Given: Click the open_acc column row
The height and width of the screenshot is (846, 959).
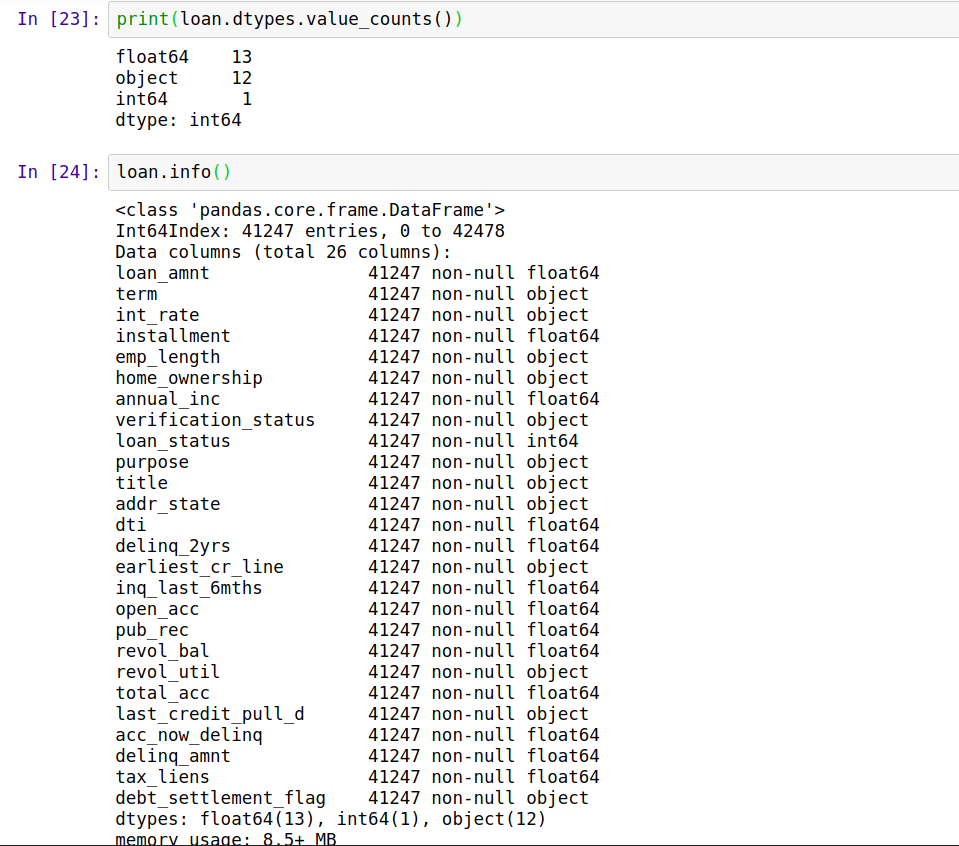Looking at the screenshot, I should point(357,609).
